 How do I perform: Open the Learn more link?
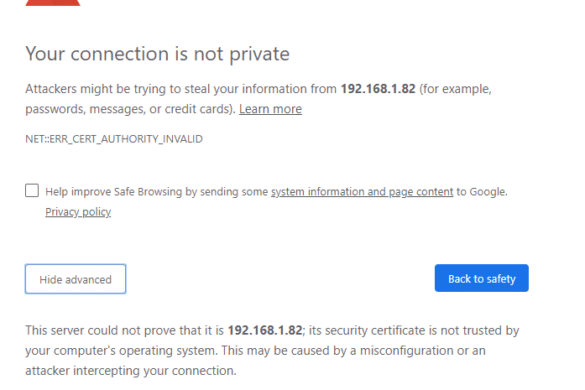270,109
